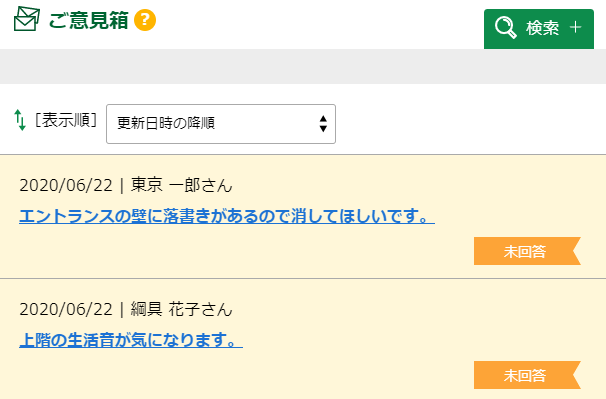This screenshot has width=606, height=399.
Task: Click the 未回答 badge on 綱具 花子's post
Action: [527, 375]
